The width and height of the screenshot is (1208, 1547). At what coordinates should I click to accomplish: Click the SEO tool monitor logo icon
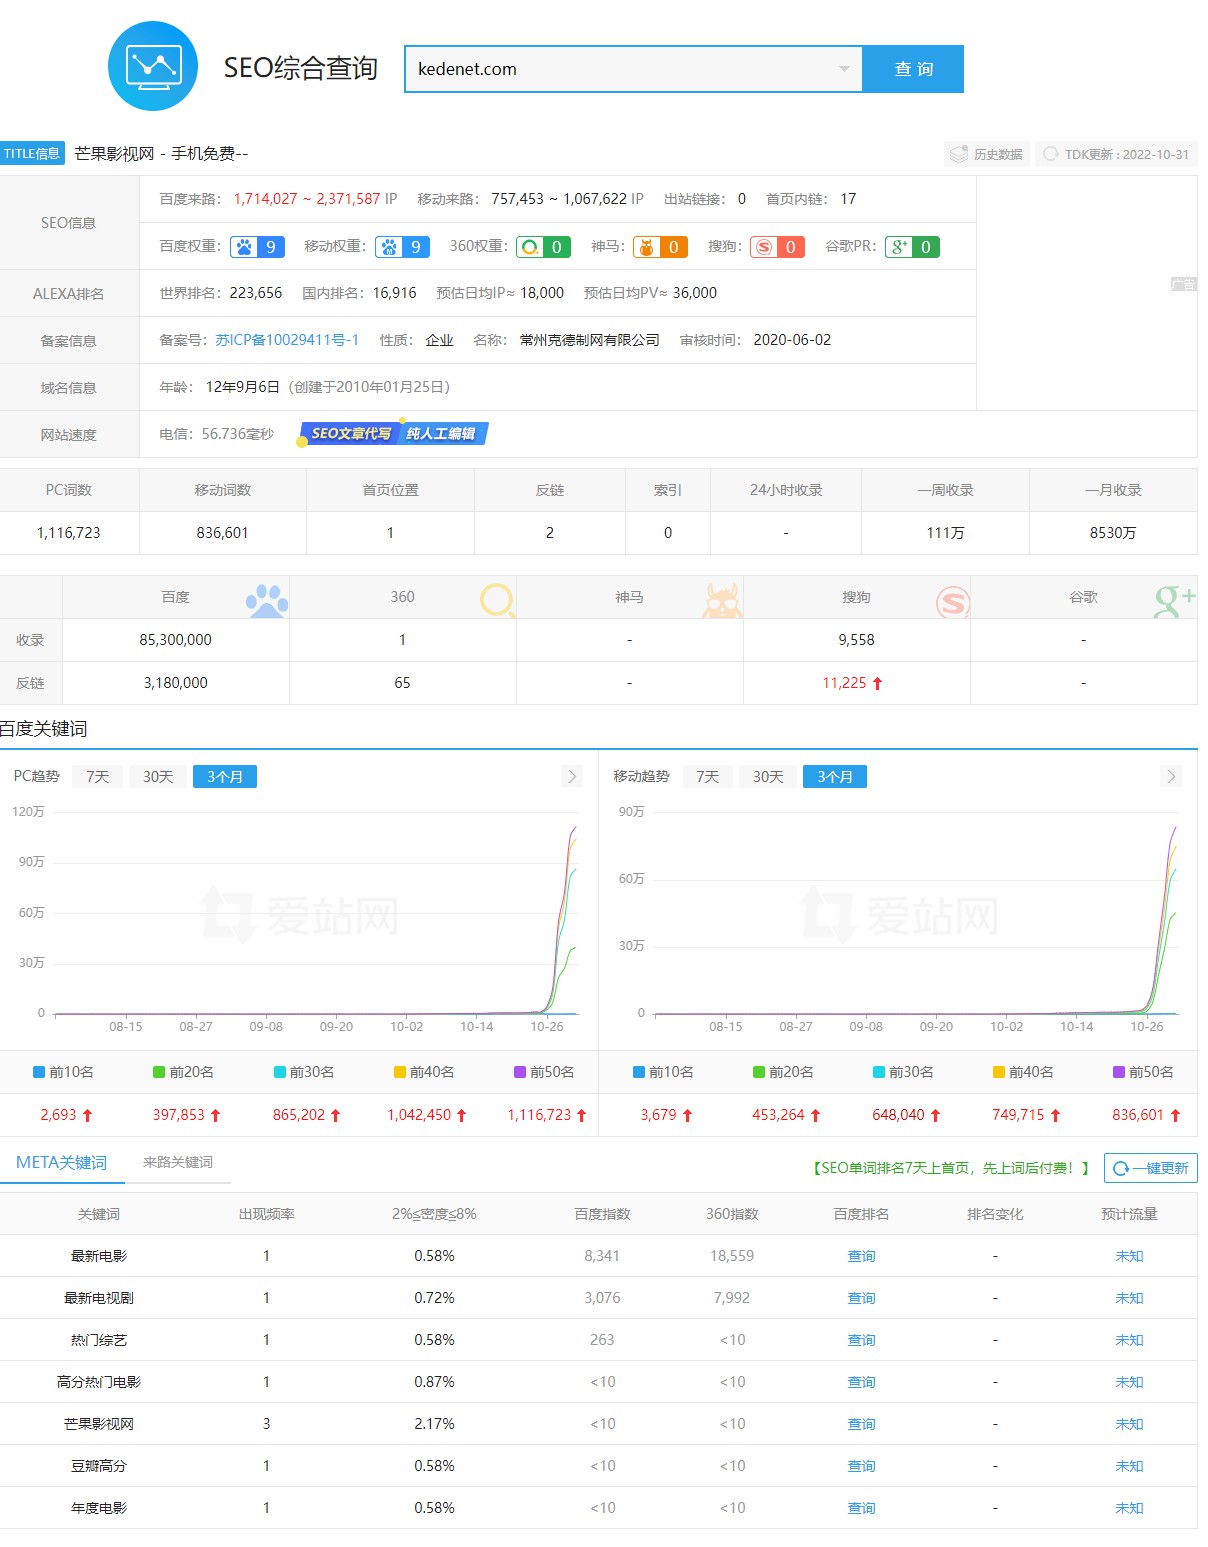[x=153, y=66]
